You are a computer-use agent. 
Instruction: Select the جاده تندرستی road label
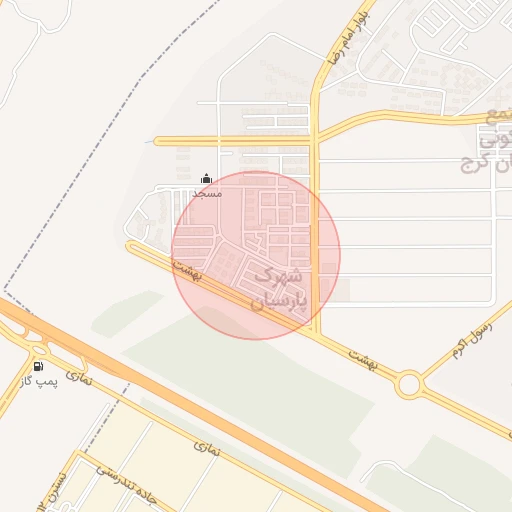127,485
